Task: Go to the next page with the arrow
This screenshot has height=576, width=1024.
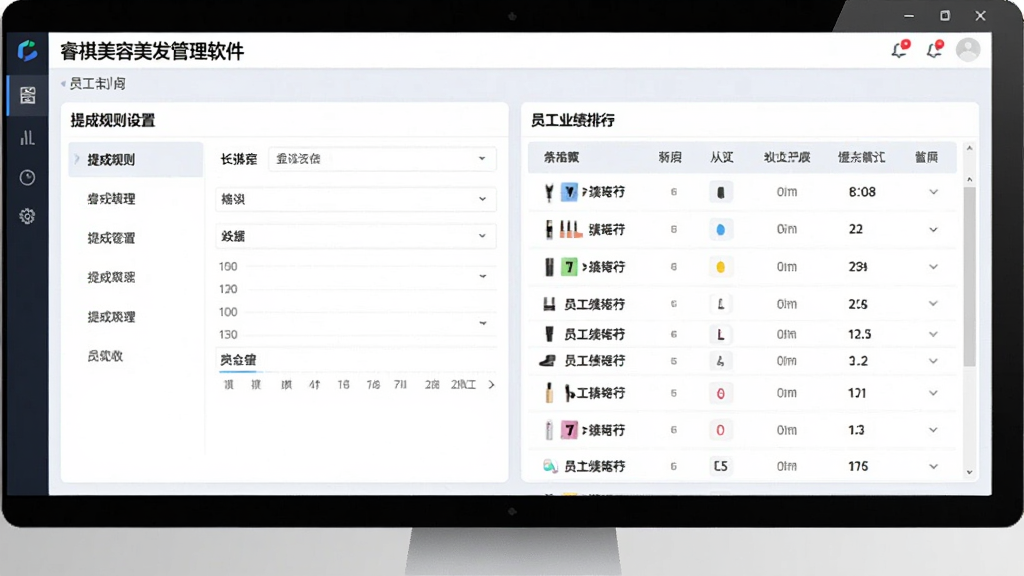Action: click(x=492, y=385)
